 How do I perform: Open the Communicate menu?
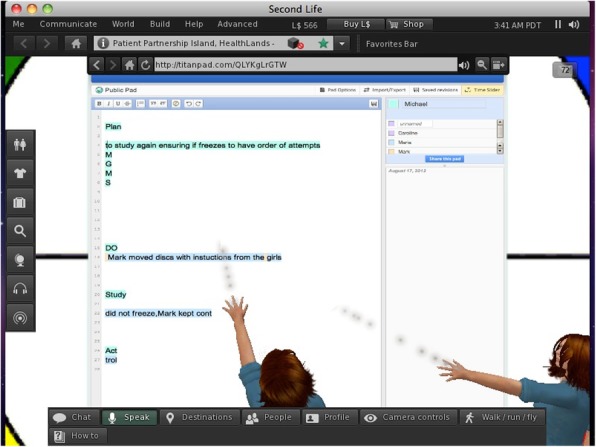click(x=68, y=24)
